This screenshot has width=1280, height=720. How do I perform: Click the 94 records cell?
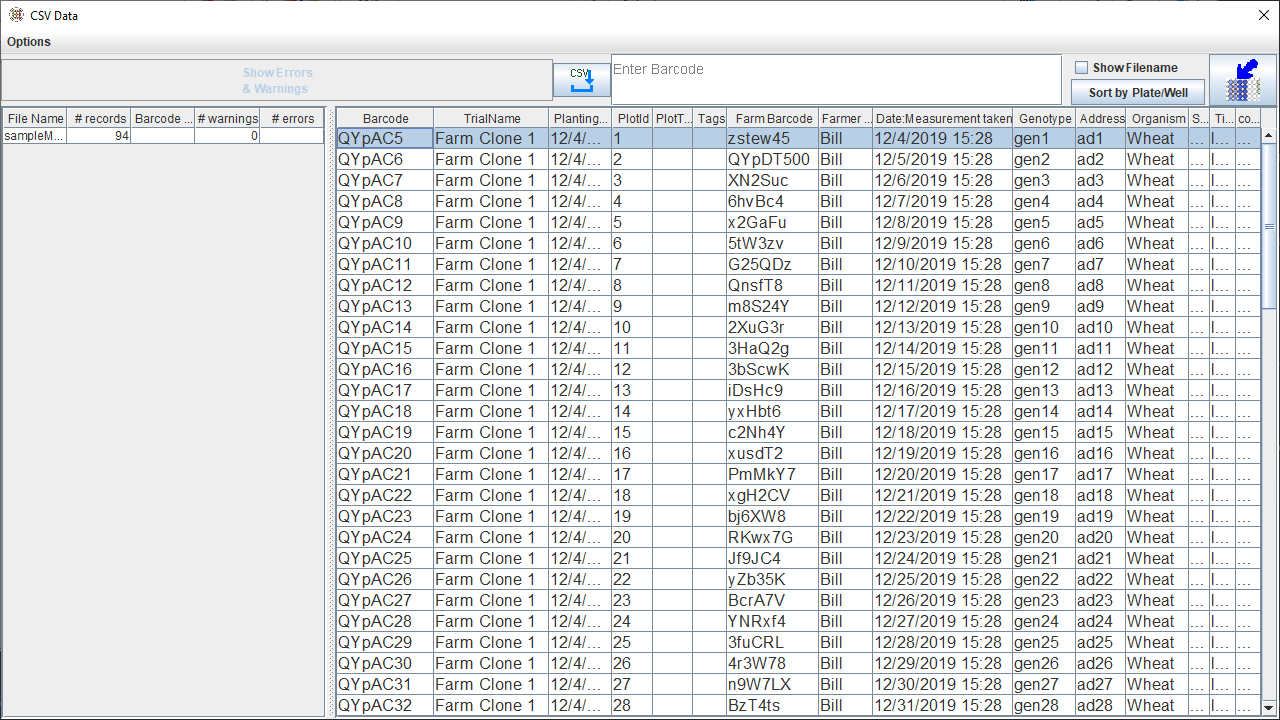(100, 136)
